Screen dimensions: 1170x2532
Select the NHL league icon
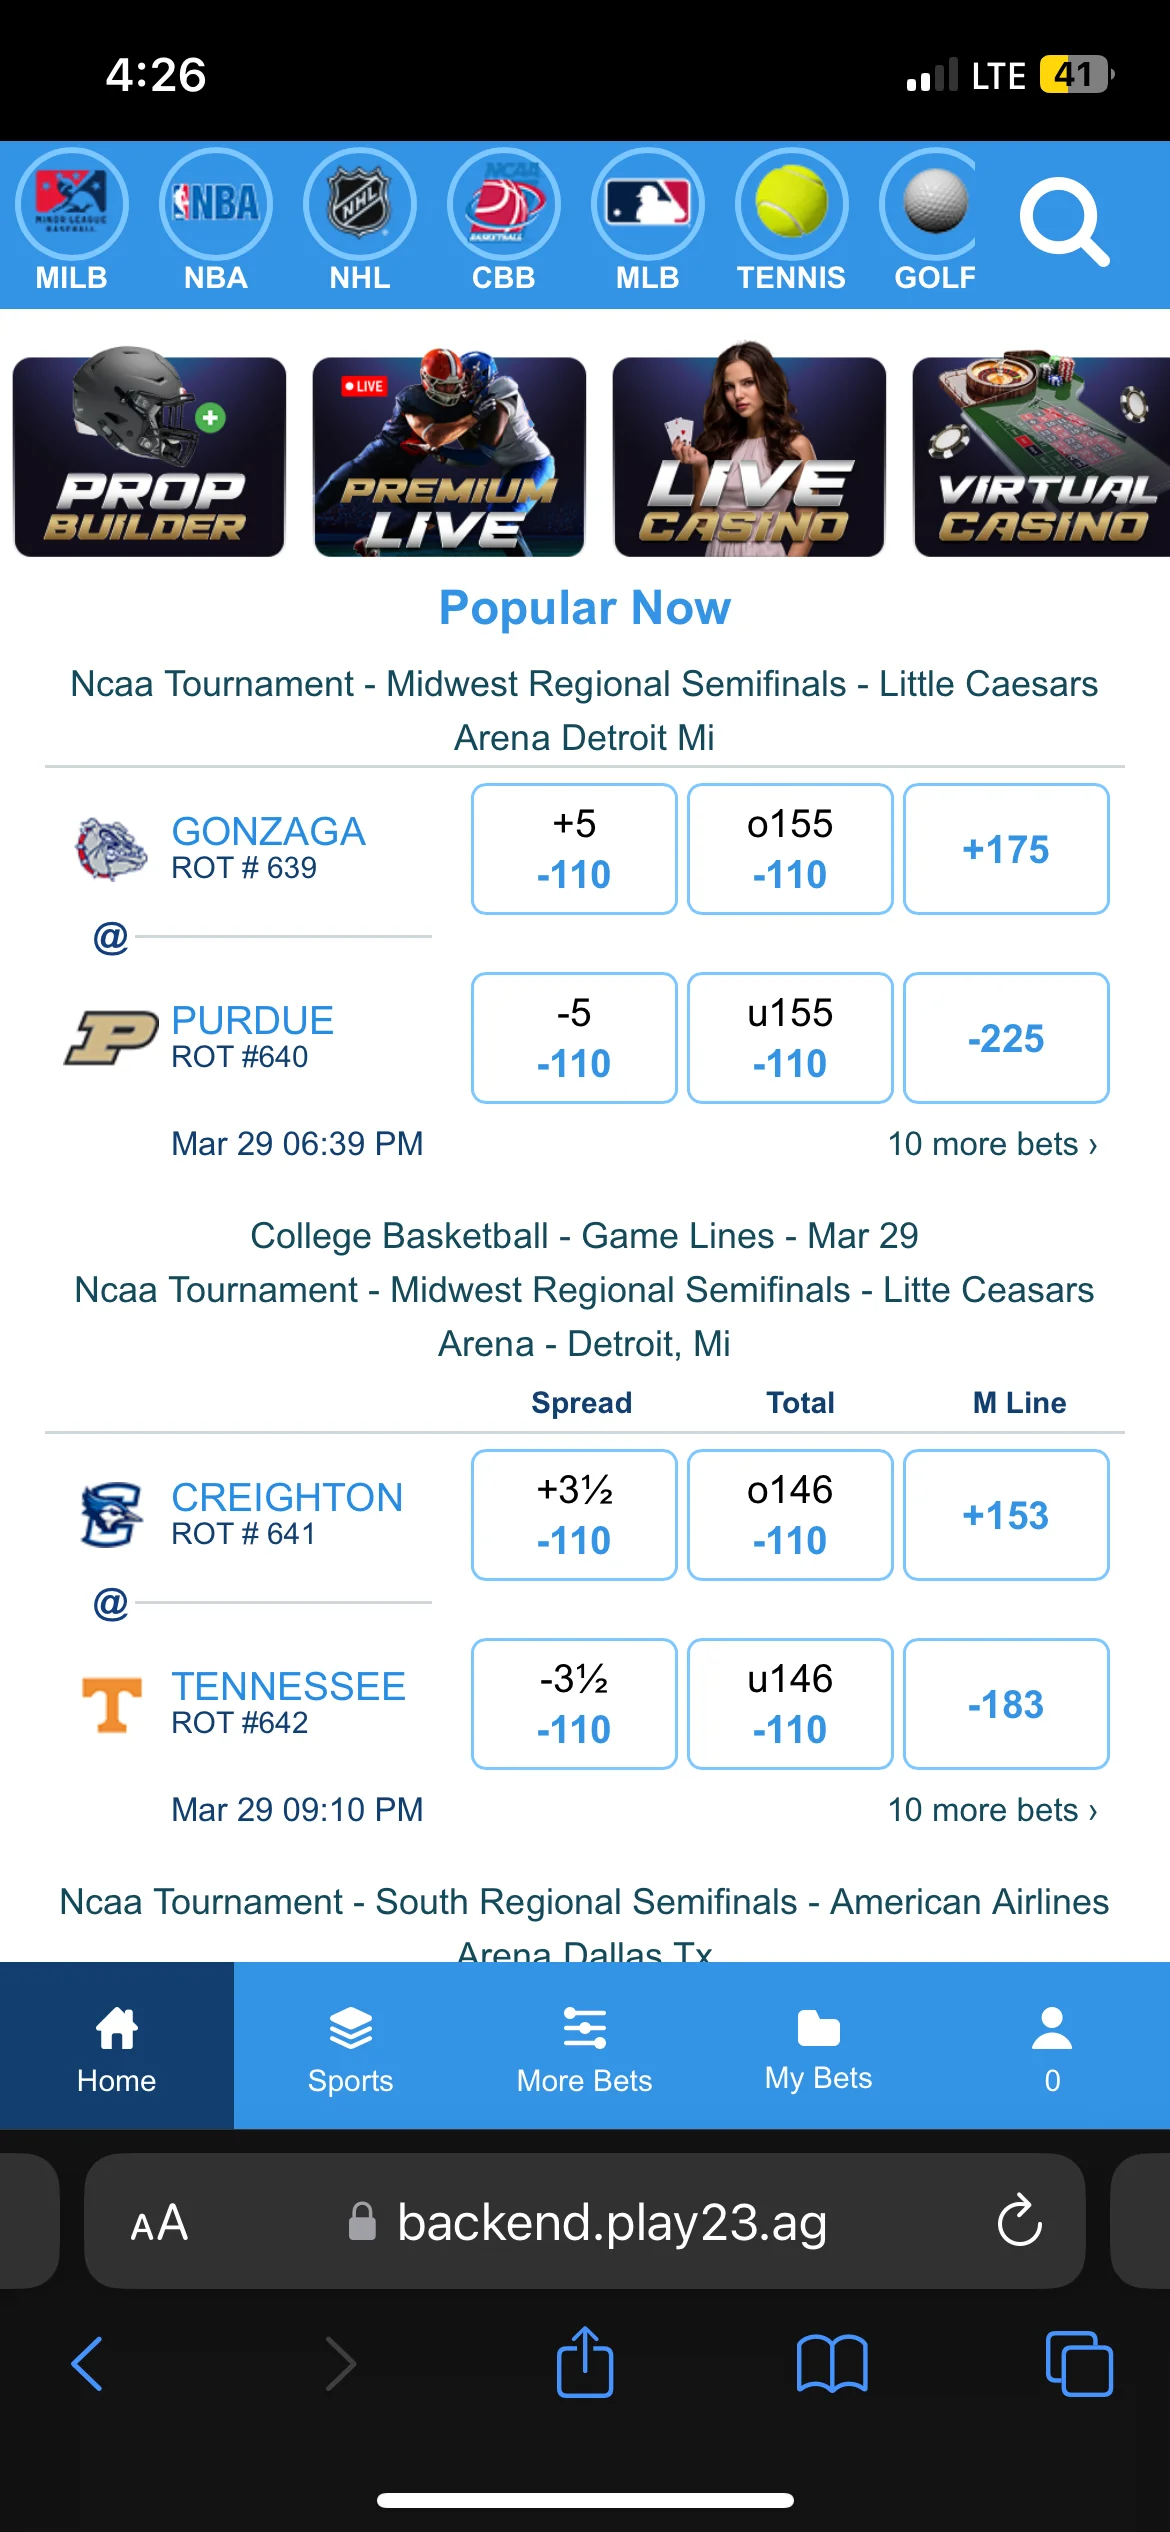pos(359,205)
